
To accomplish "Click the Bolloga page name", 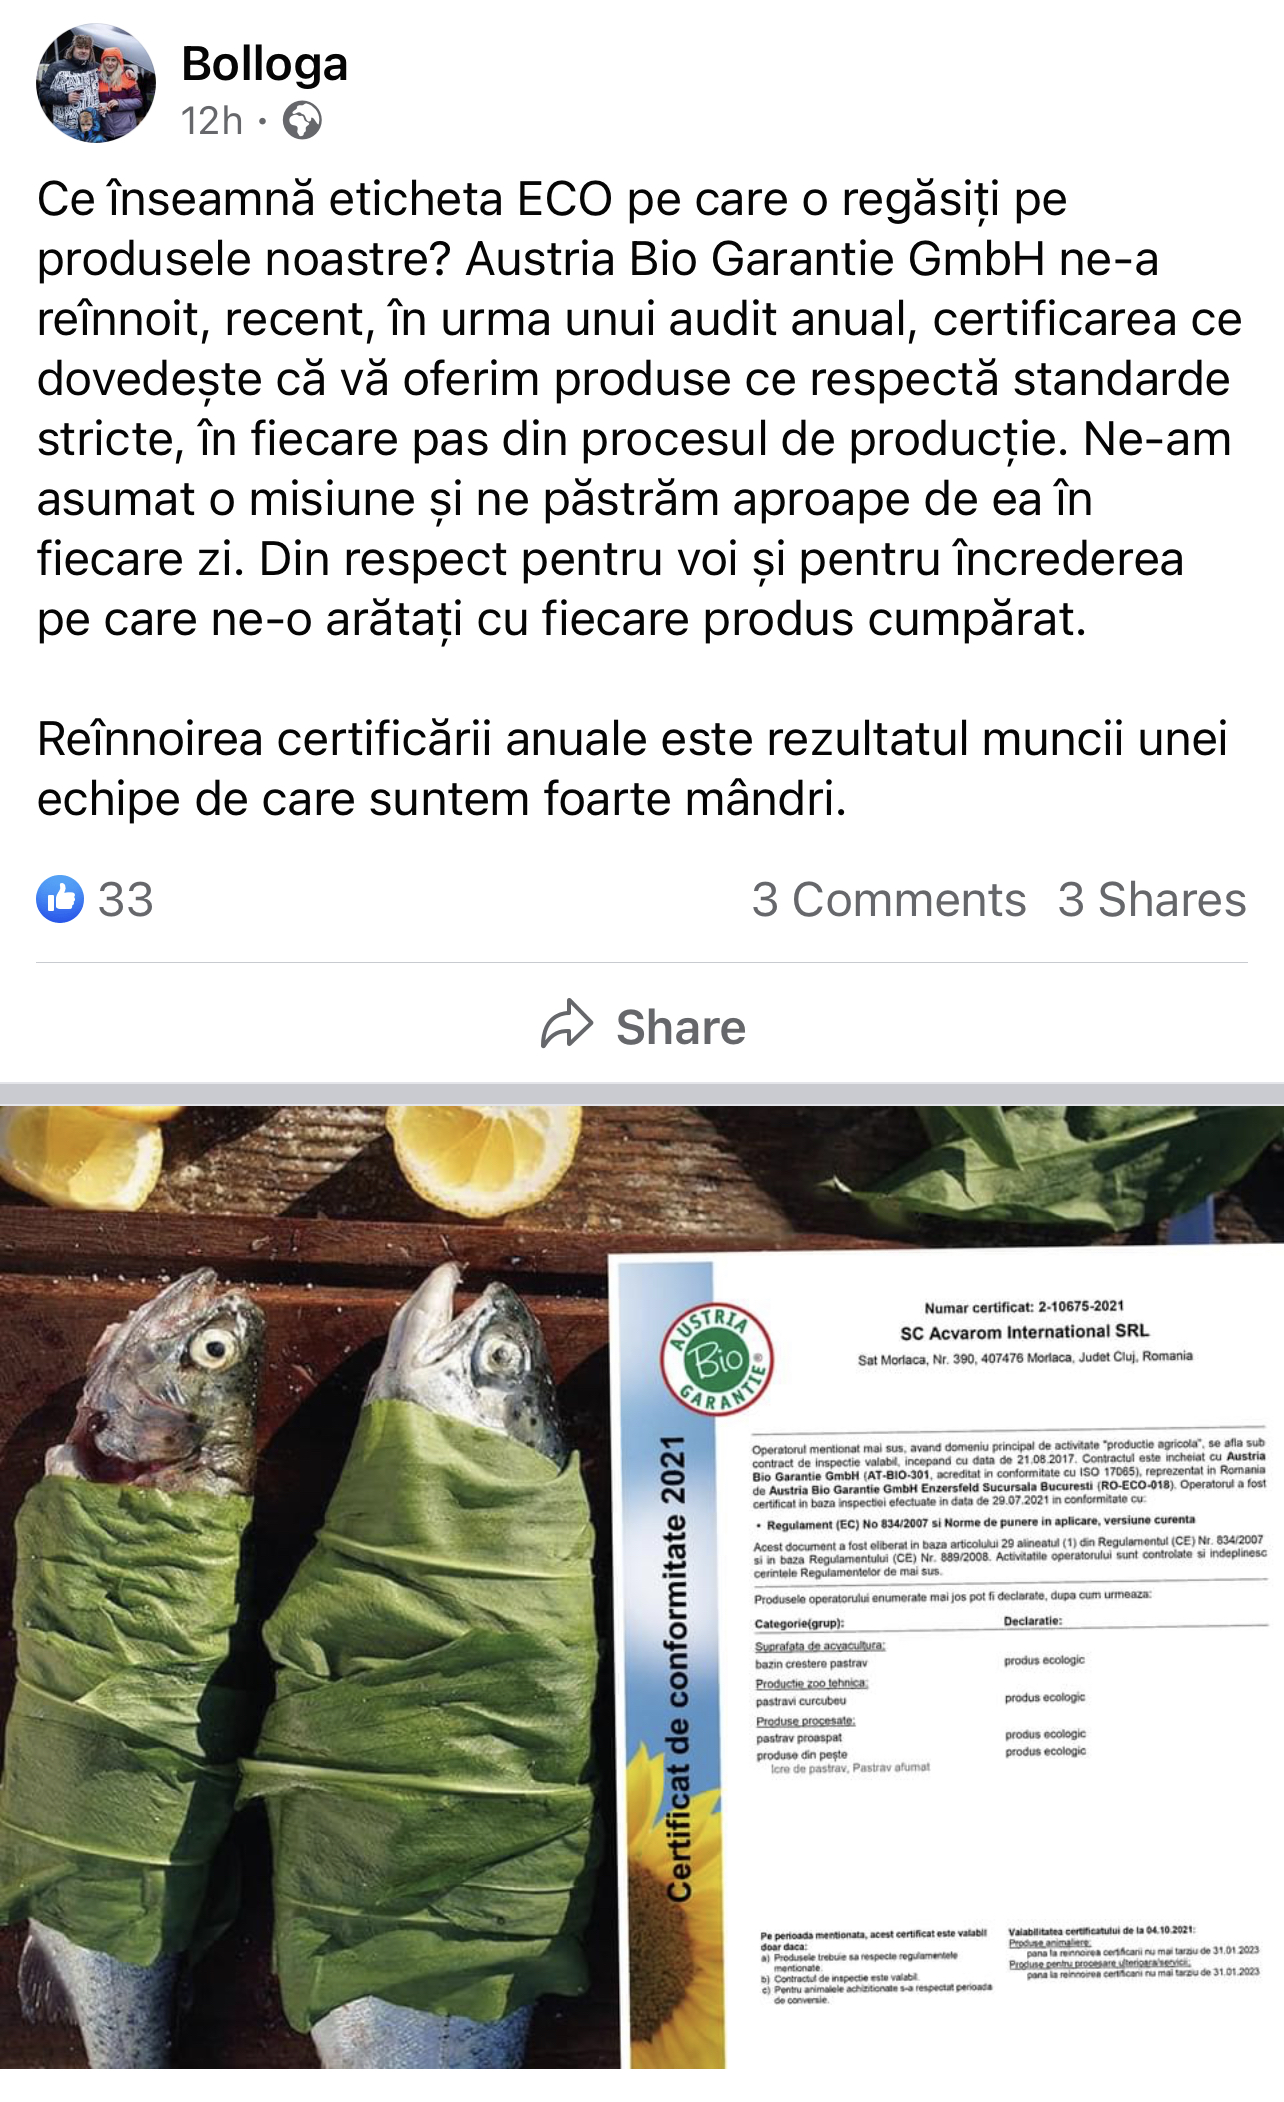I will [265, 64].
